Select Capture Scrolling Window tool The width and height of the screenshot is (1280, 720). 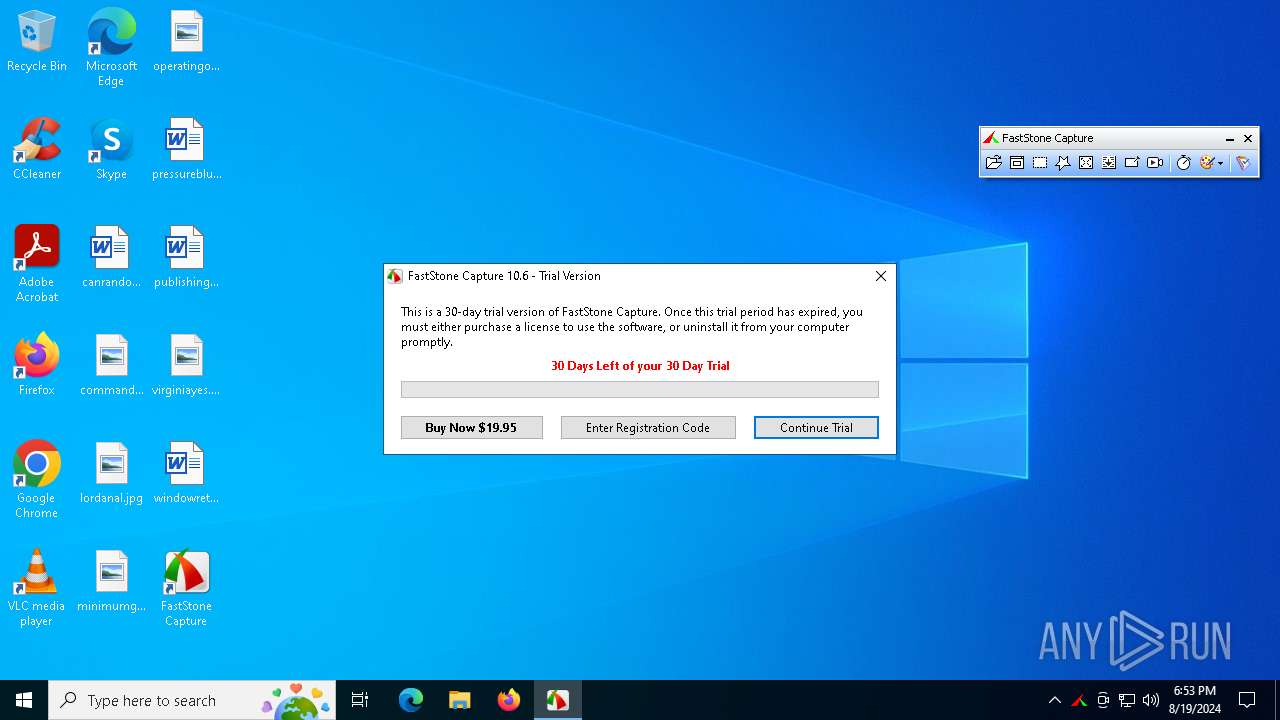tap(1109, 163)
